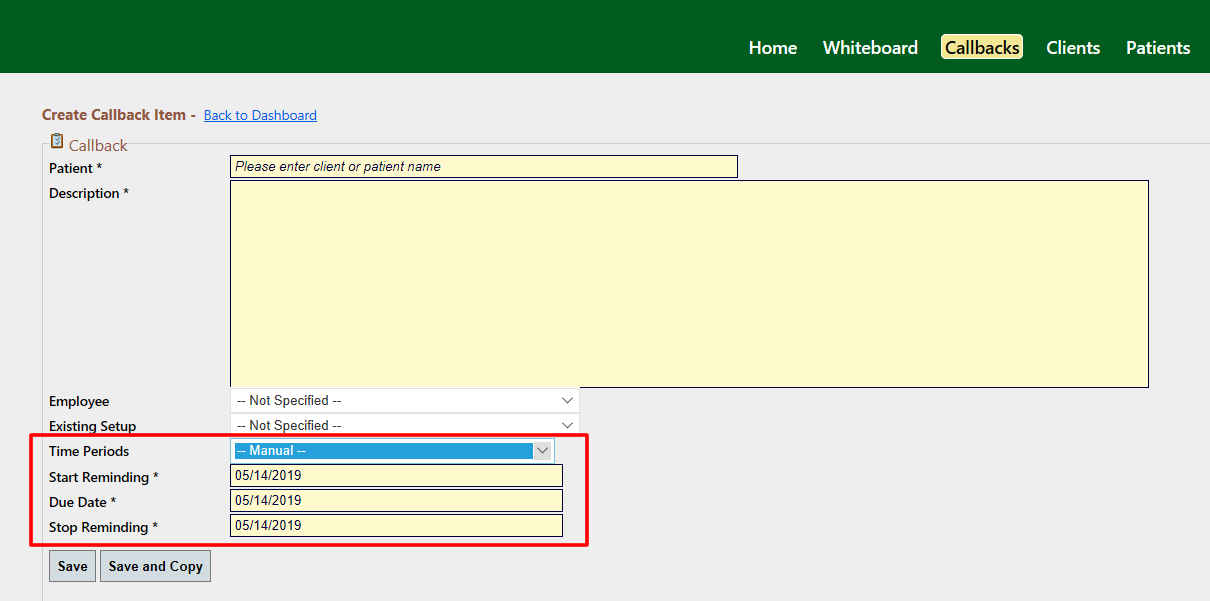Expand the Existing Setup dropdown
Viewport: 1210px width, 601px height.
click(405, 425)
